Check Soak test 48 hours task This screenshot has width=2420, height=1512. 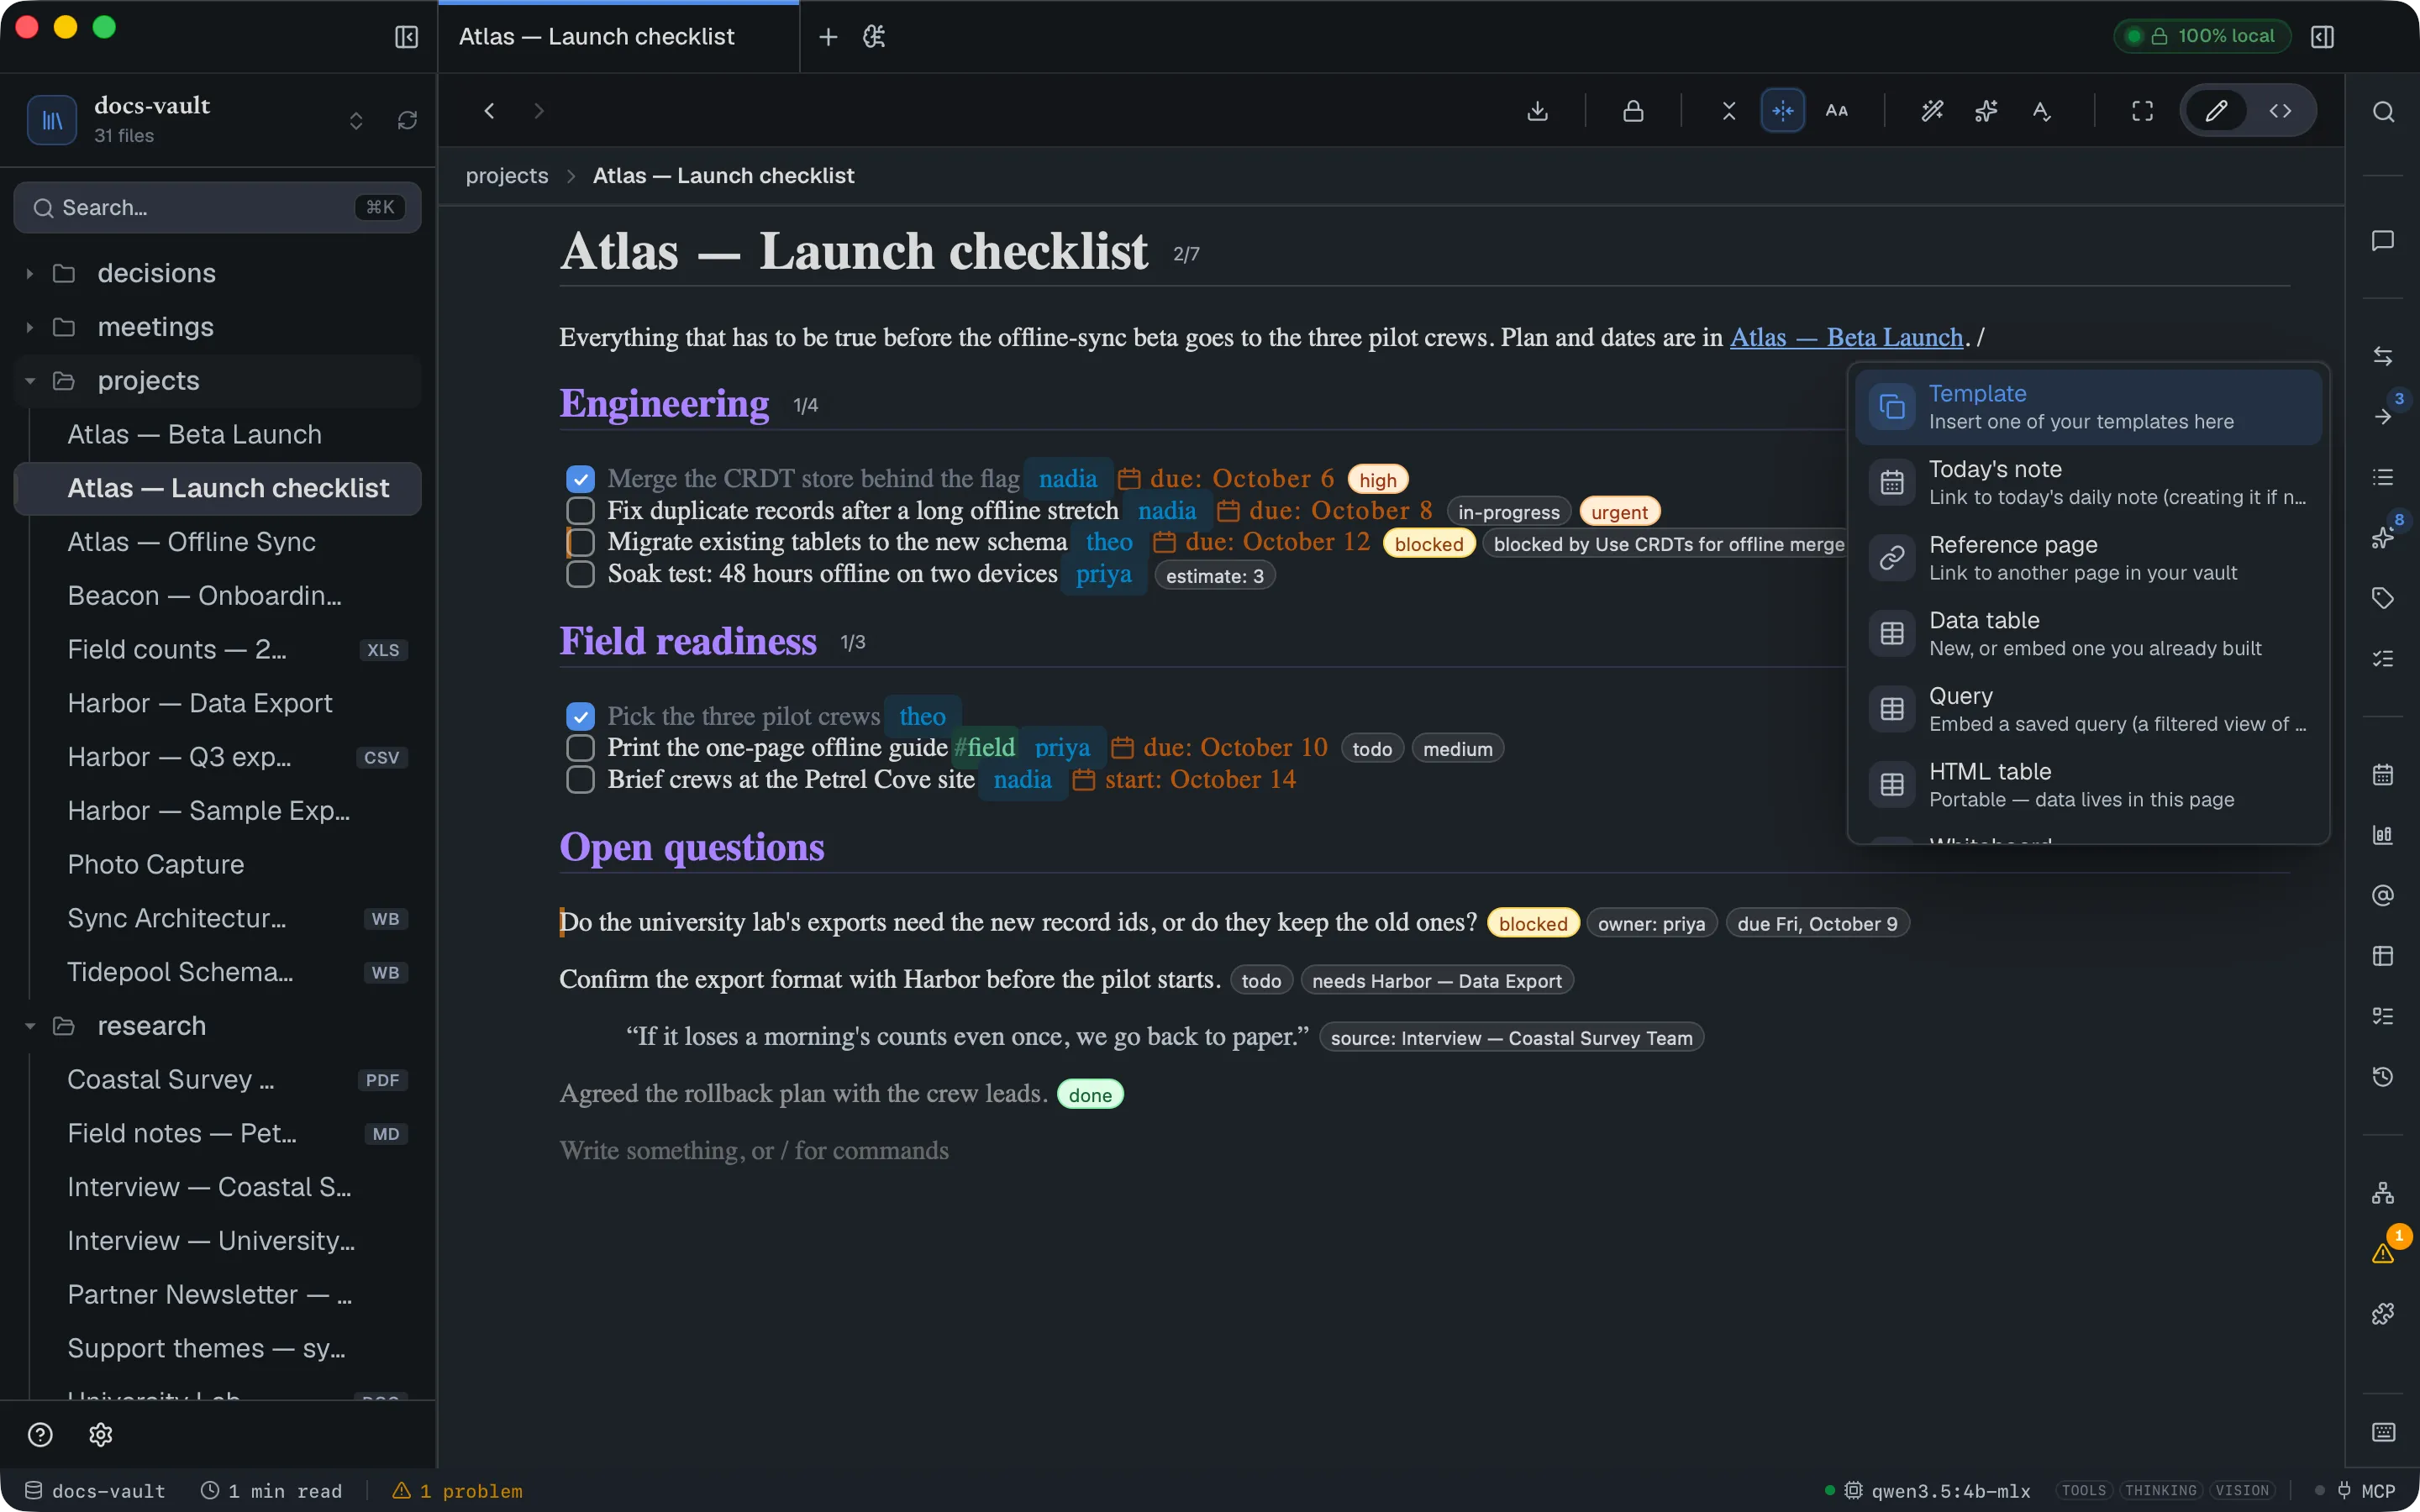click(x=580, y=574)
